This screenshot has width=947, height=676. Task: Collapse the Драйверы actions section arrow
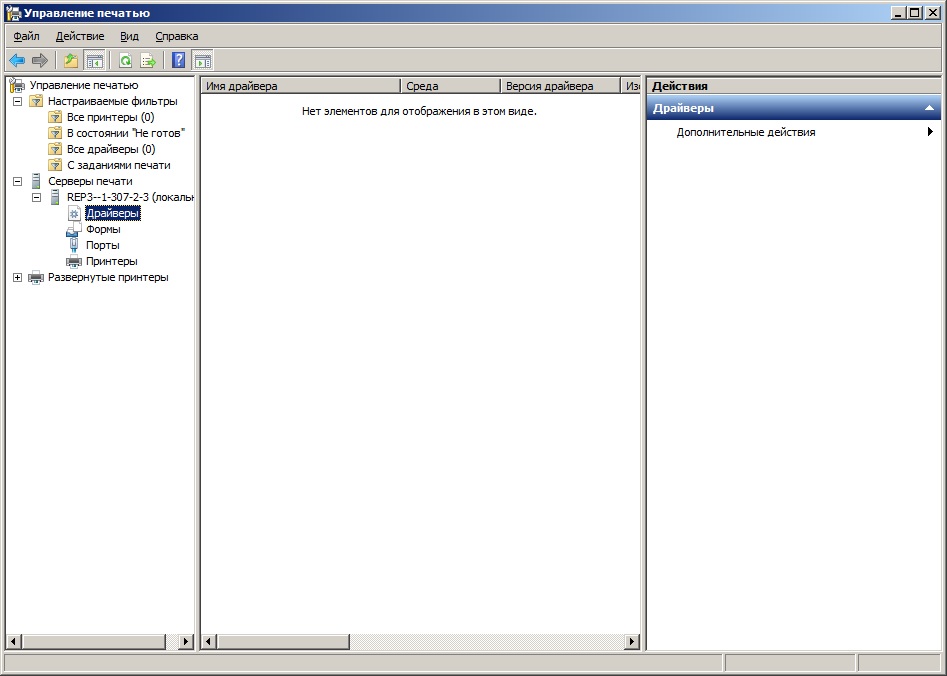(929, 108)
